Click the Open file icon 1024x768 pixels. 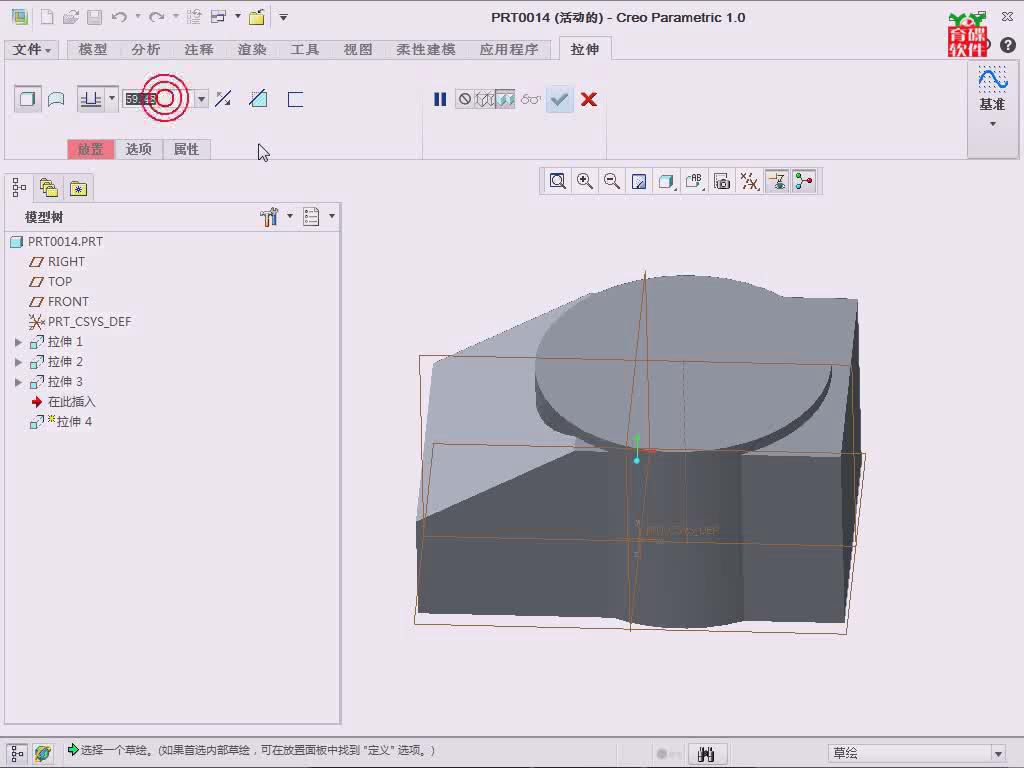(x=71, y=17)
